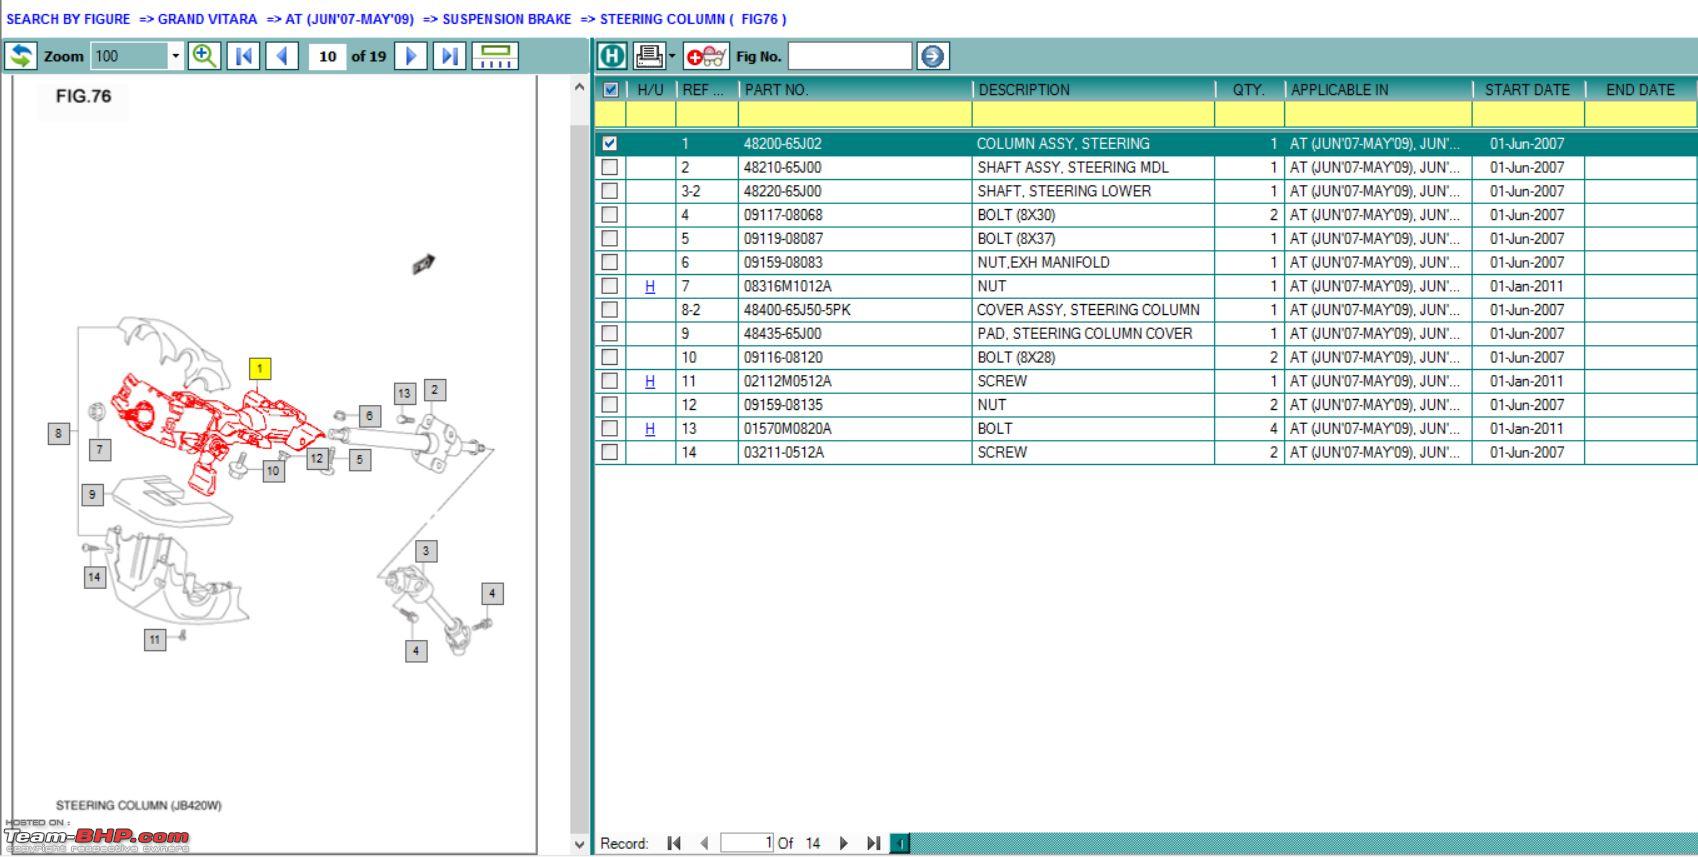Click the APPLICABLE IN column header
Screen dimensions: 1698x857
coord(1378,90)
